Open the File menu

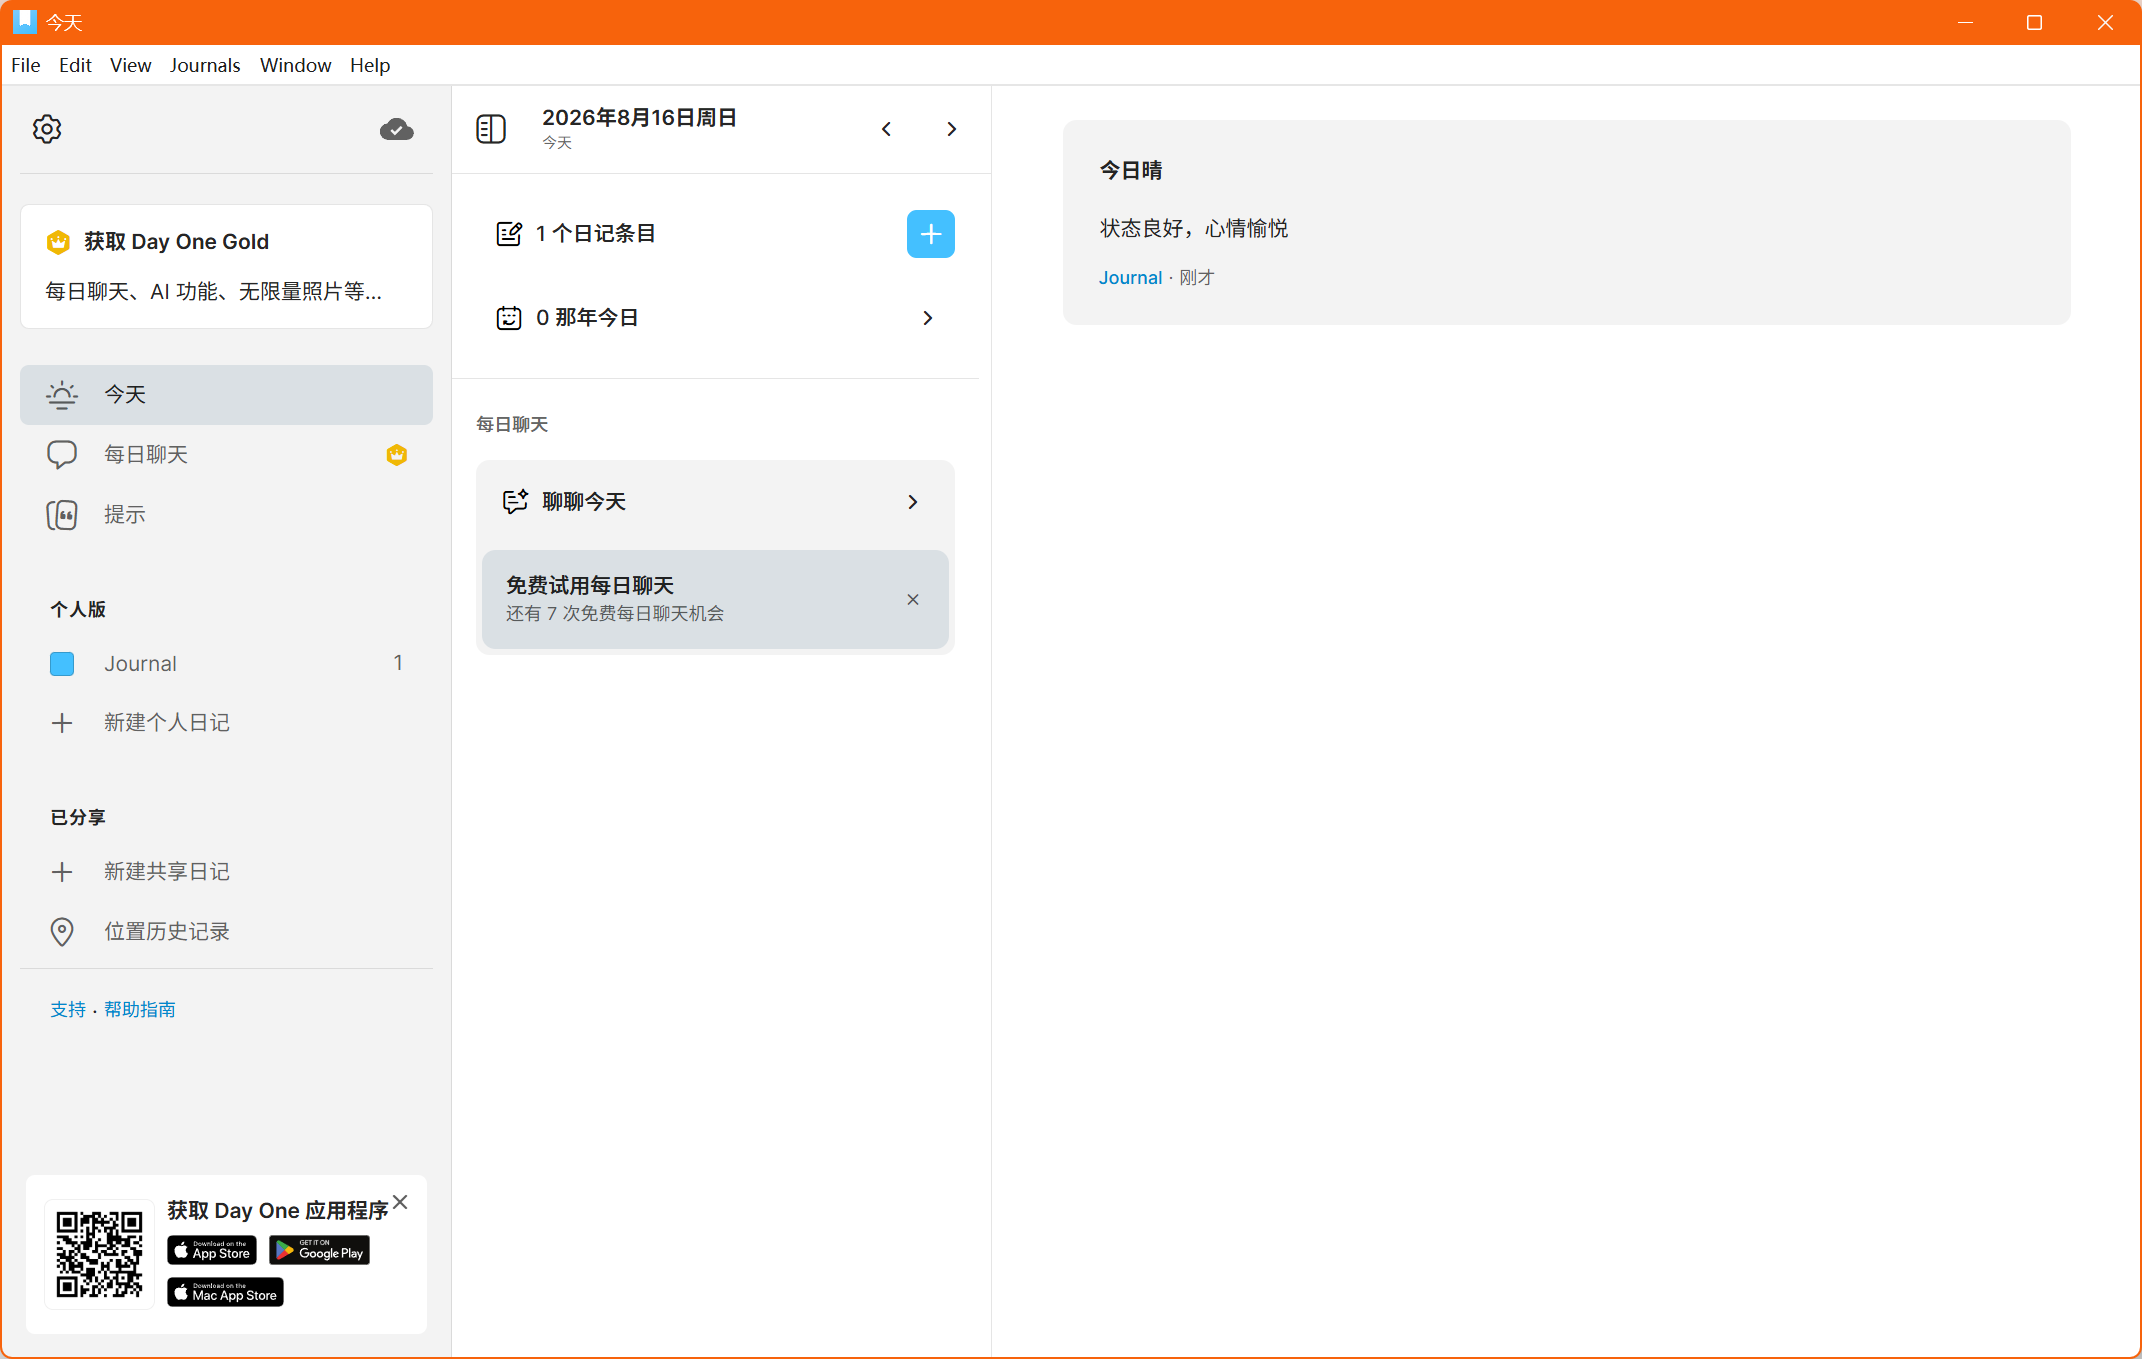26,65
